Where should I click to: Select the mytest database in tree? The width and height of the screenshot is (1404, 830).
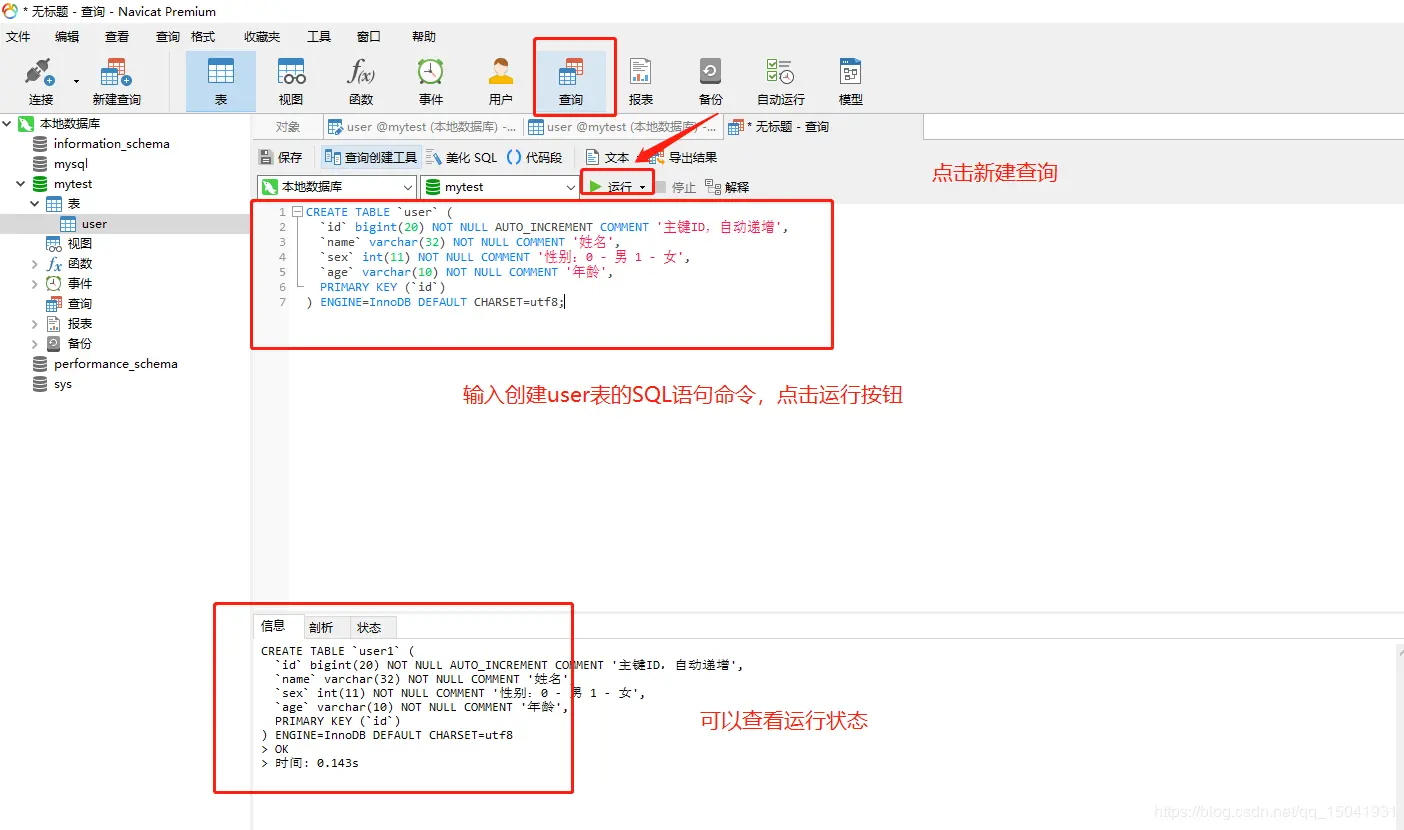point(73,184)
